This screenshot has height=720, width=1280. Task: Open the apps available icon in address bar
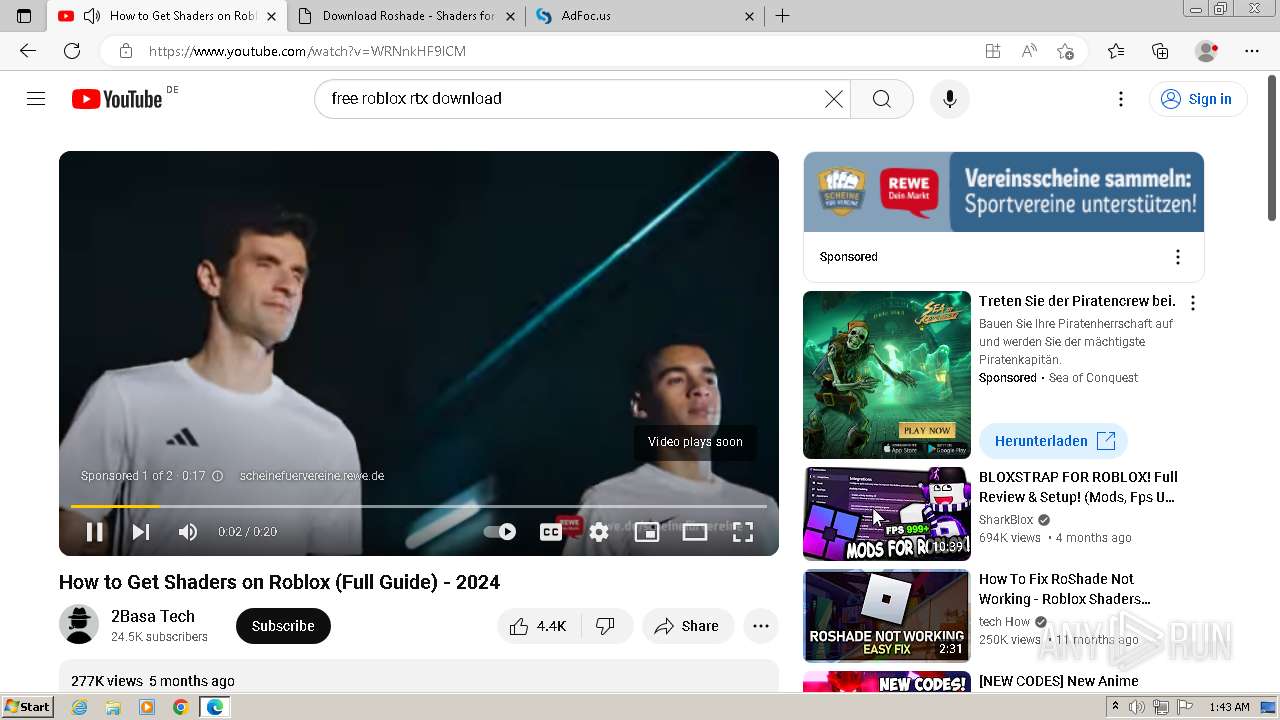click(x=992, y=51)
